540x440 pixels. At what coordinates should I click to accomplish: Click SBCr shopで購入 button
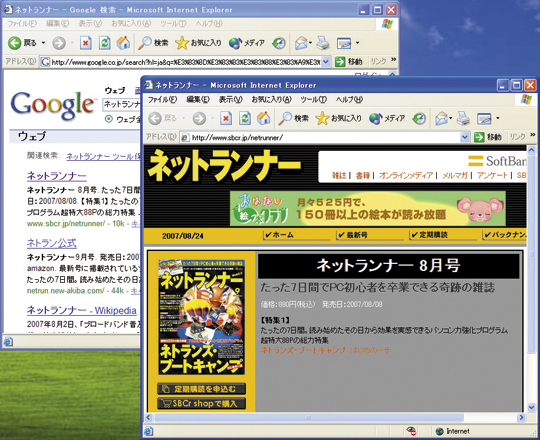[201, 403]
